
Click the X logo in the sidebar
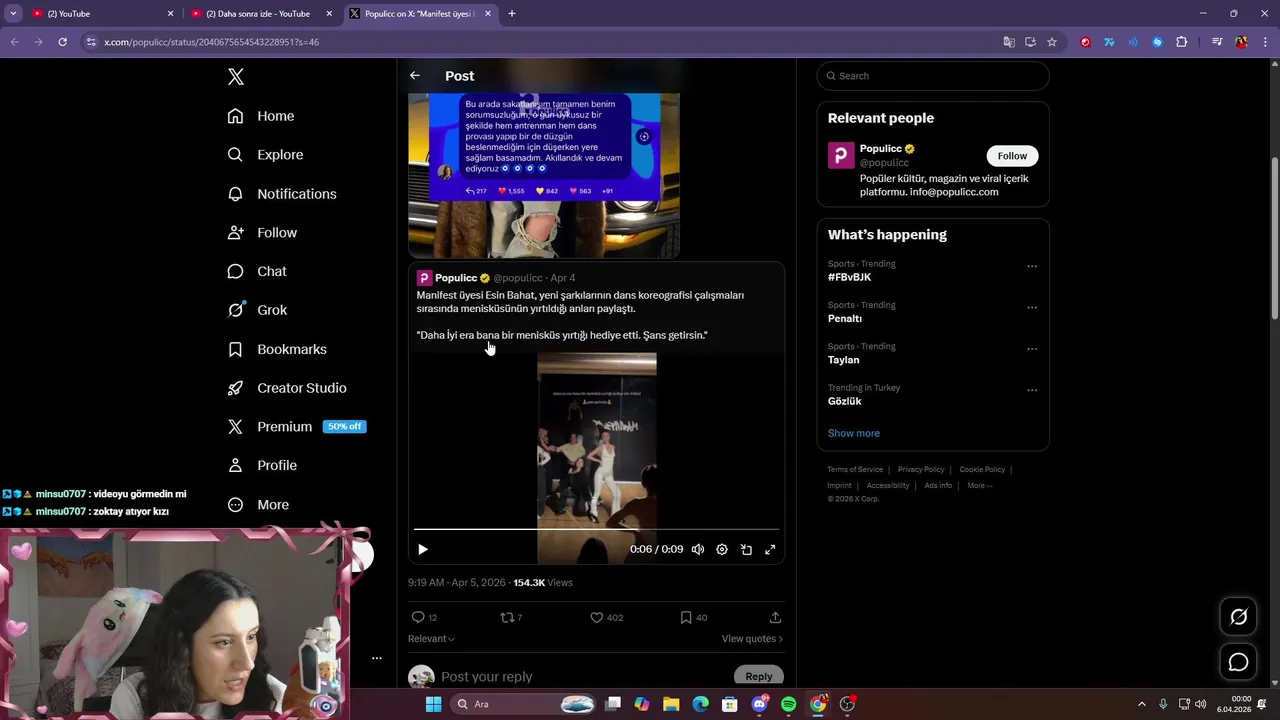click(236, 77)
